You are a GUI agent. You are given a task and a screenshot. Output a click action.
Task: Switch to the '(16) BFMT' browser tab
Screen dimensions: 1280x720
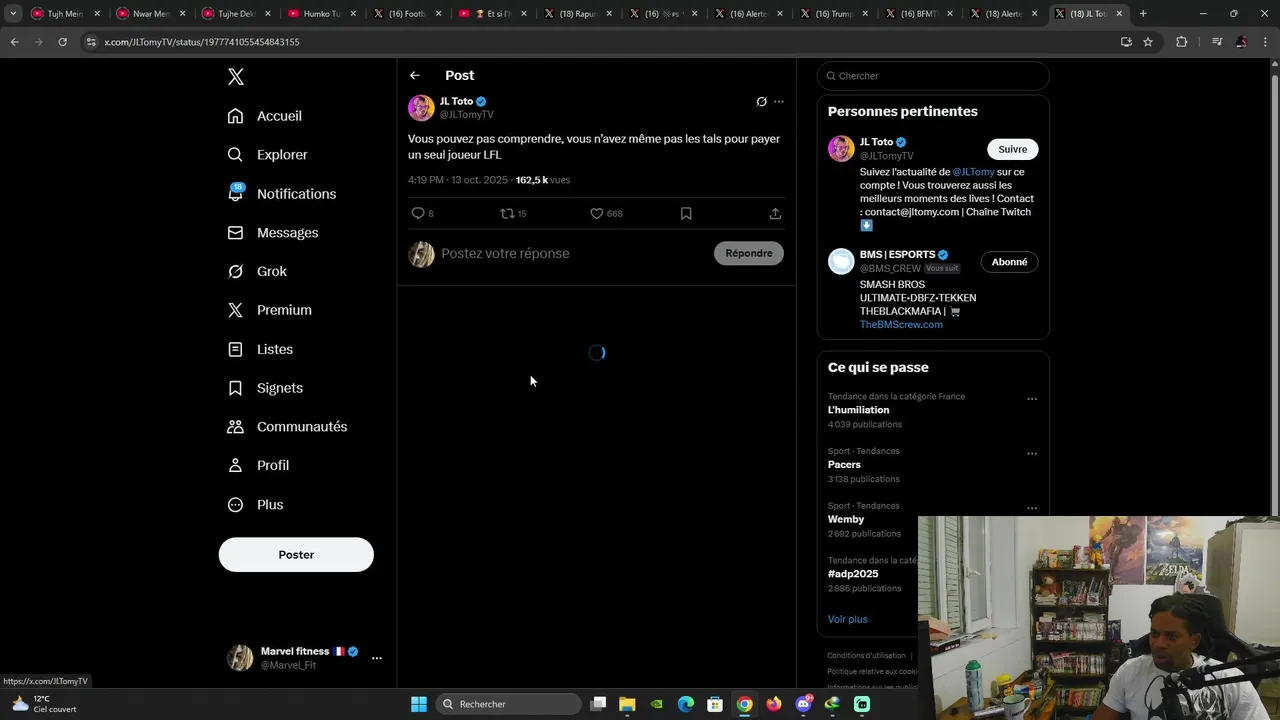(x=919, y=14)
